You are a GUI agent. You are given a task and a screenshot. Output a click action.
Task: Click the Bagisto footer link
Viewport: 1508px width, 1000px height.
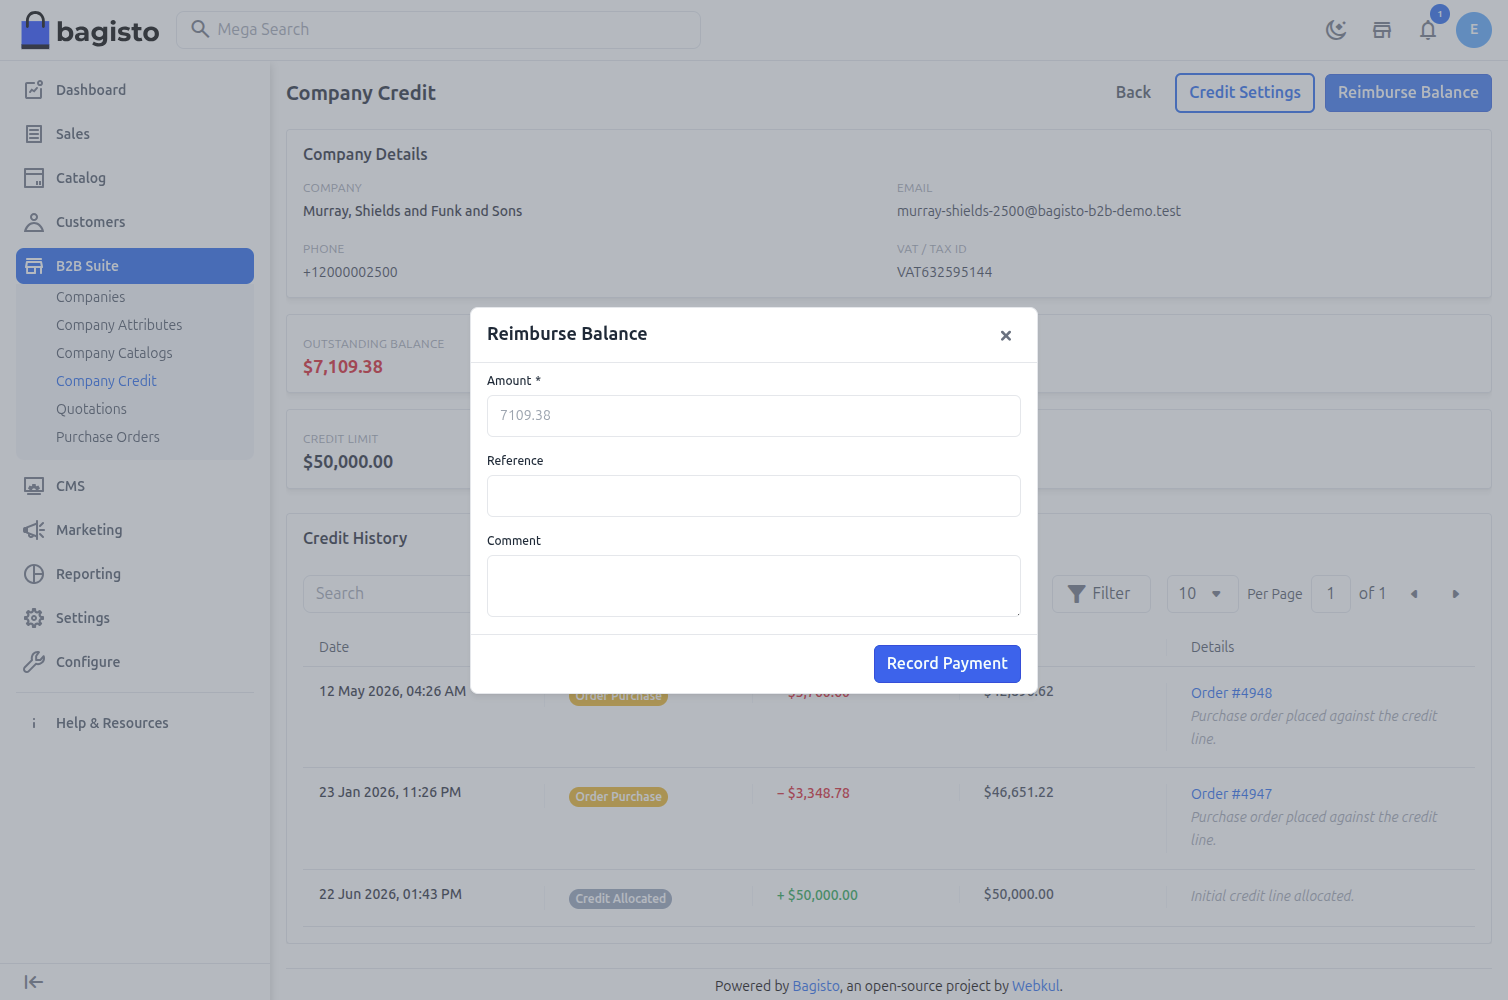point(816,986)
